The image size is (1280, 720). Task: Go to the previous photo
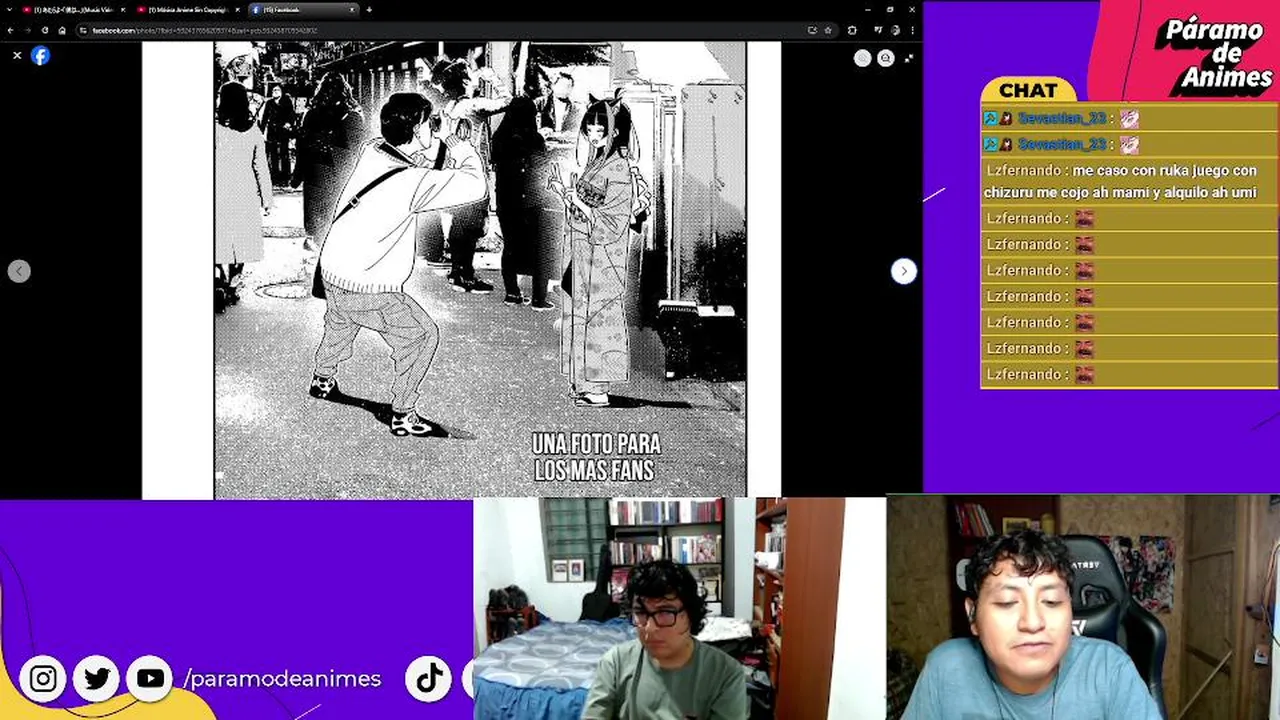click(19, 271)
